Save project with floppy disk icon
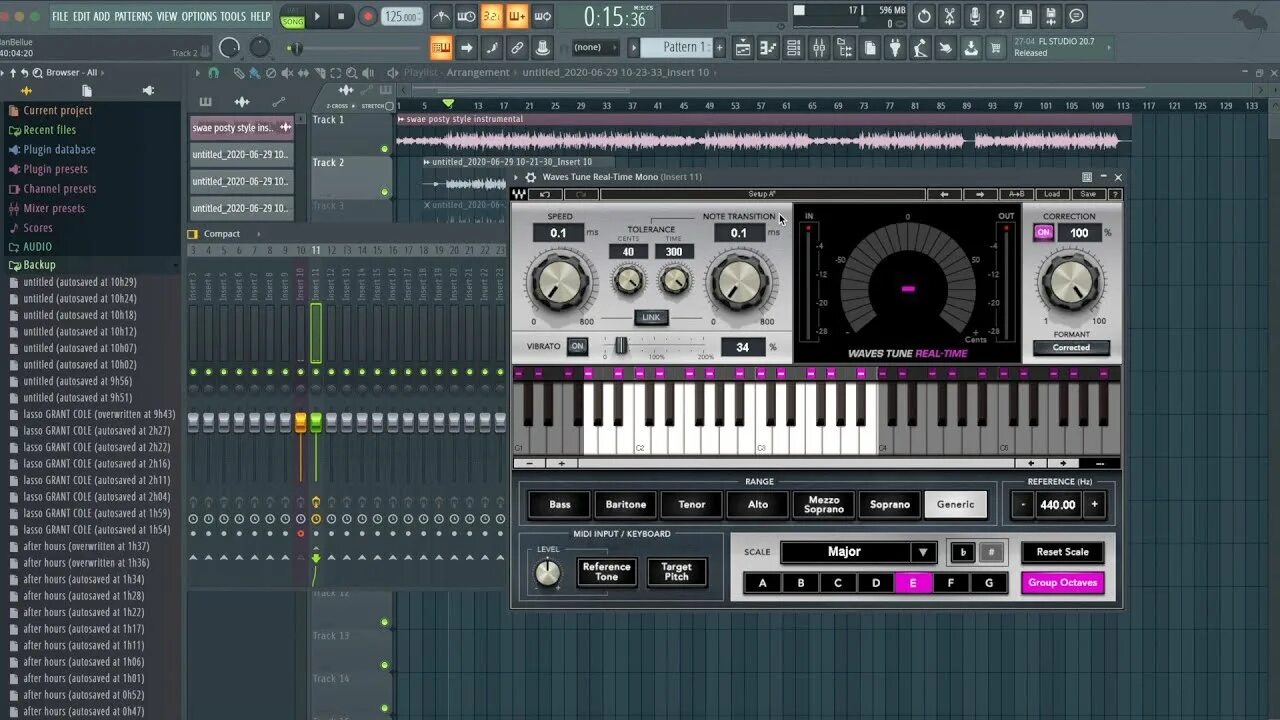This screenshot has height=720, width=1280. tap(1025, 16)
